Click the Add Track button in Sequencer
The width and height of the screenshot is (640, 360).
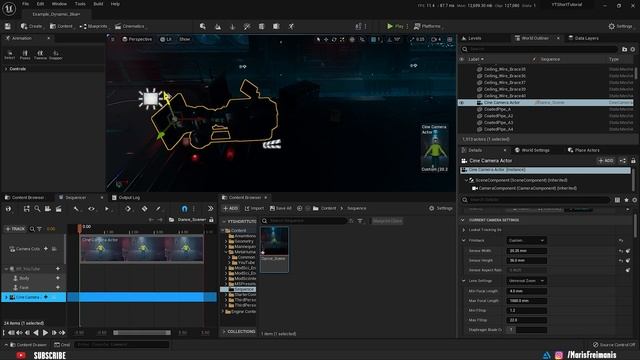(15, 229)
